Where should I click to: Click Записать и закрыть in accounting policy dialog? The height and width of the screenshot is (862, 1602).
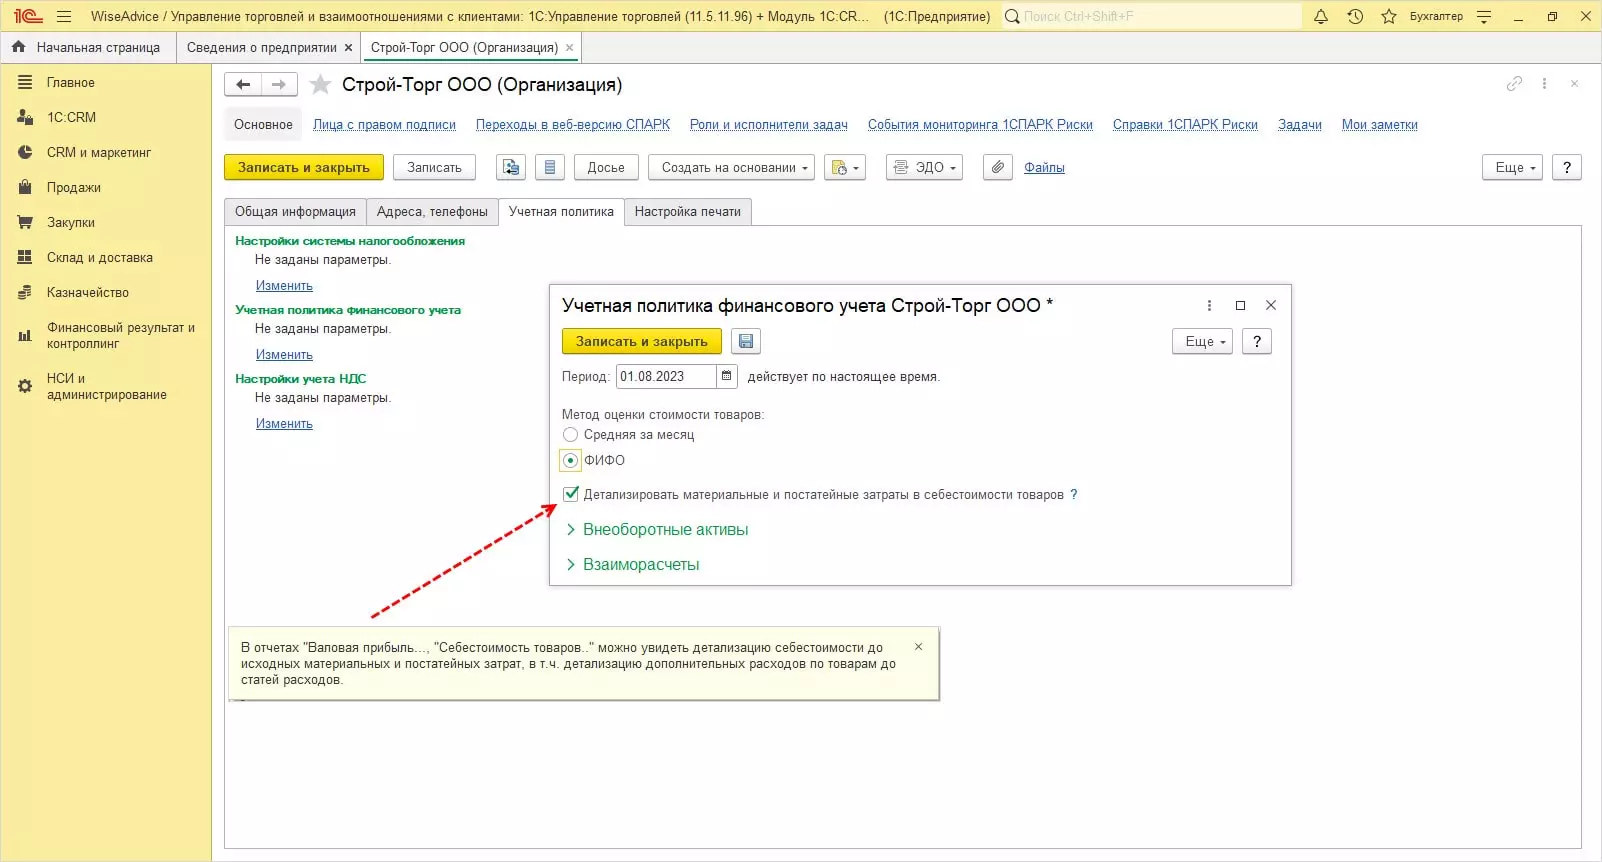coord(642,341)
